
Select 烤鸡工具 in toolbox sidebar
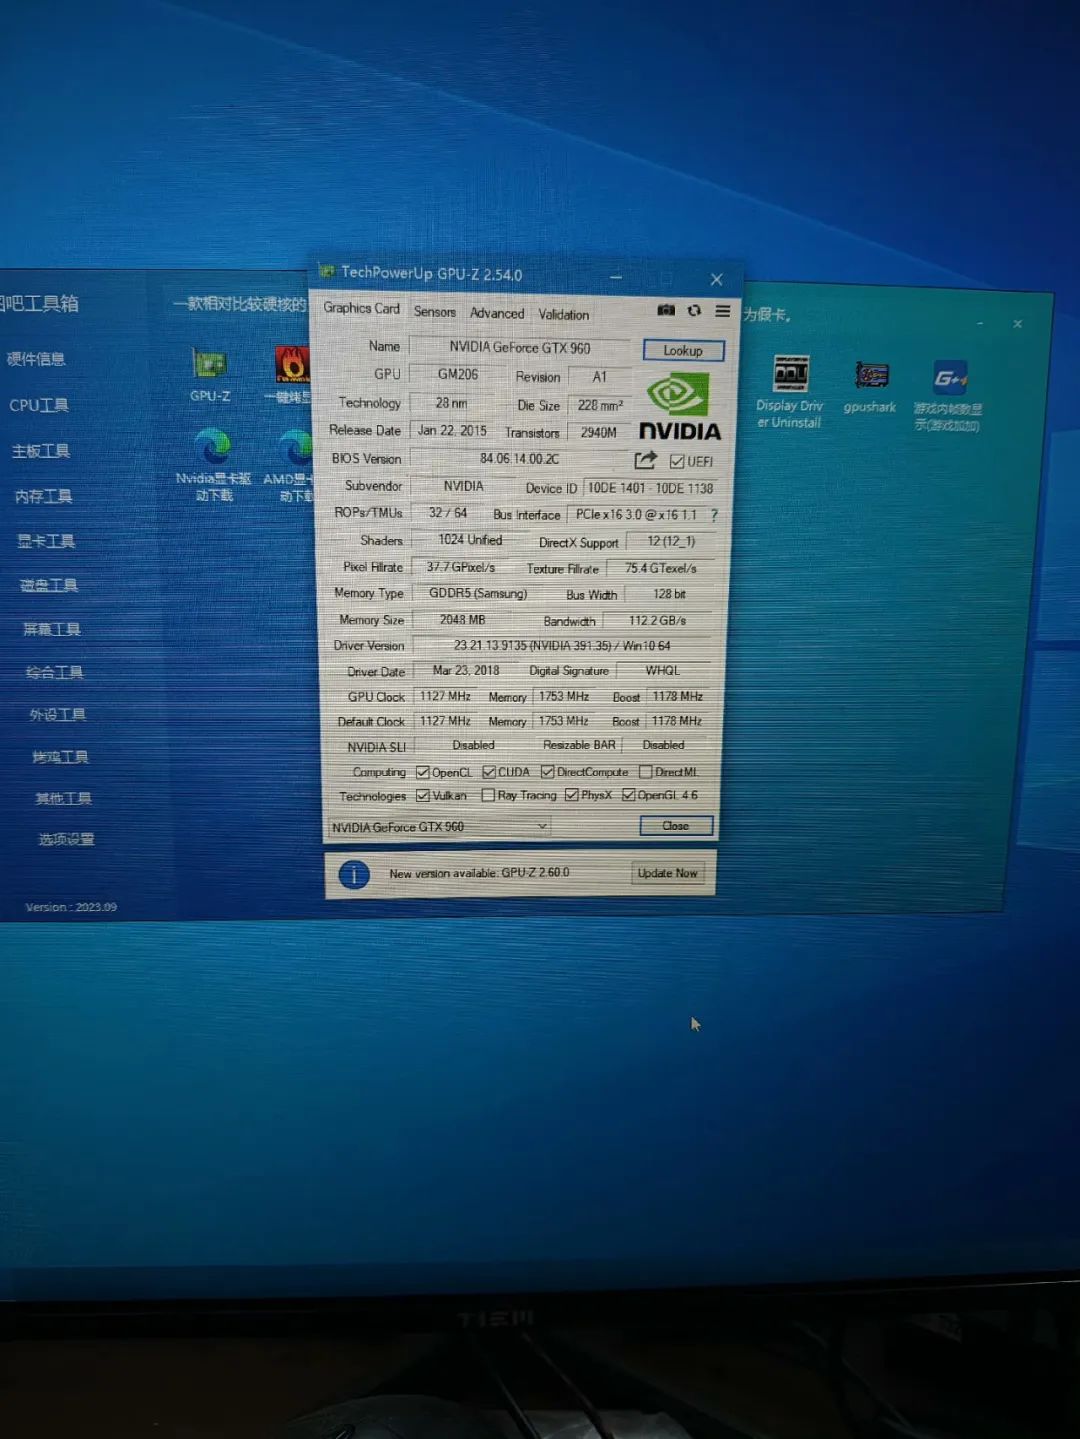(x=60, y=757)
